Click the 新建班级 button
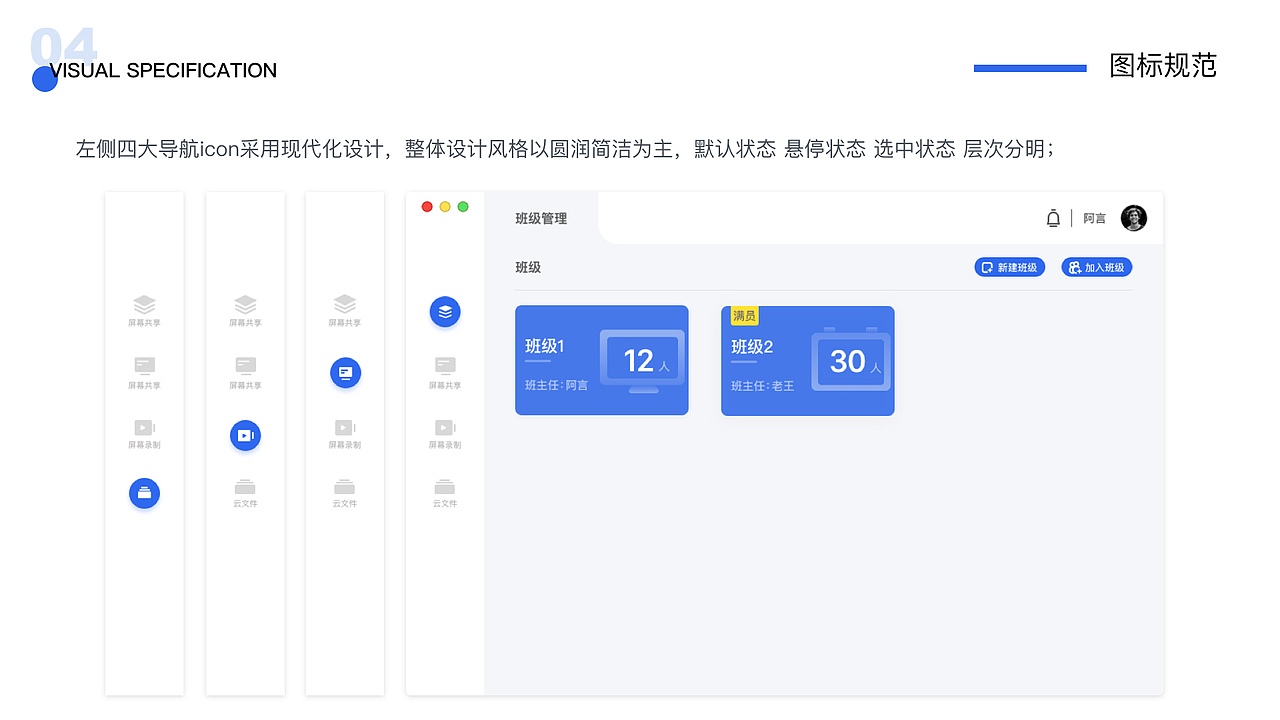This screenshot has width=1280, height=720. (x=1009, y=267)
